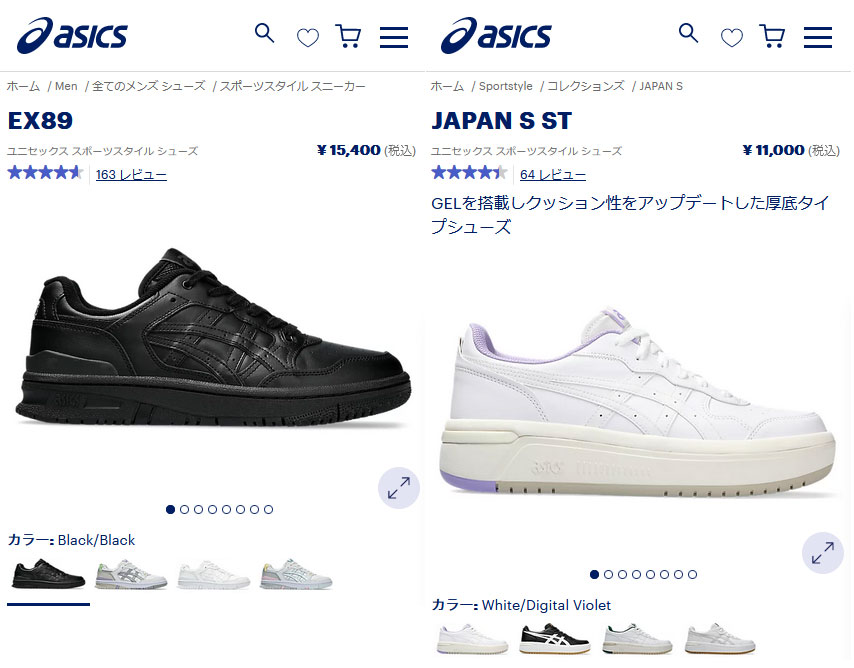Open the 64 レビュー reviews link

pyautogui.click(x=553, y=174)
